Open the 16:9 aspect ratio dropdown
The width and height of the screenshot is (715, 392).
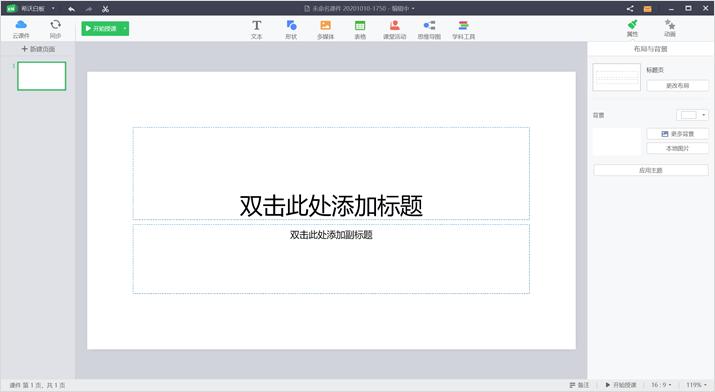click(661, 385)
